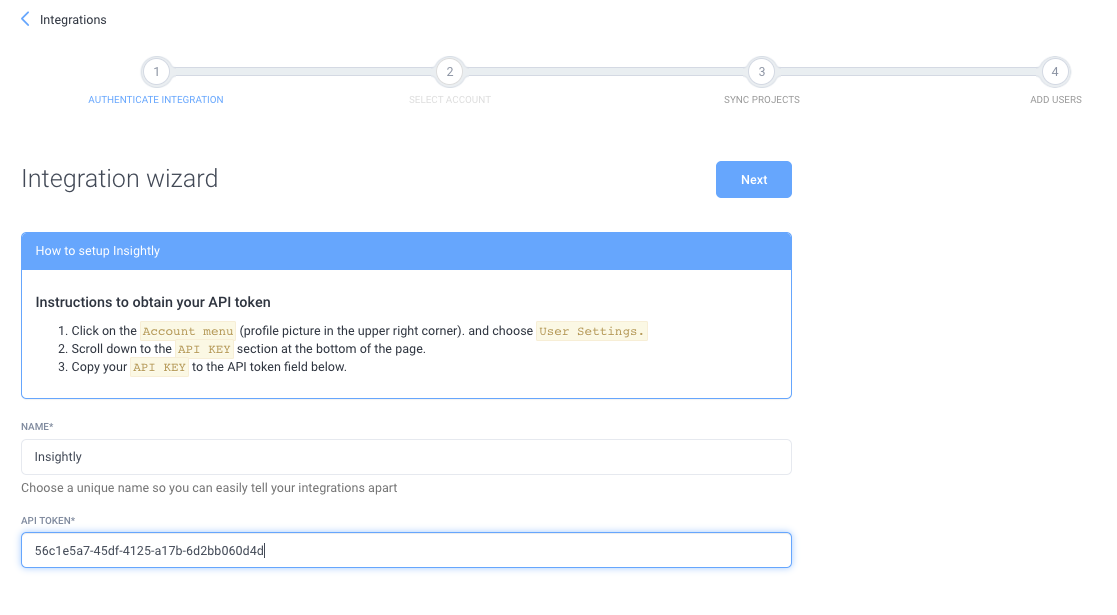This screenshot has width=1117, height=615.
Task: Focus the API Token input field
Action: click(406, 550)
